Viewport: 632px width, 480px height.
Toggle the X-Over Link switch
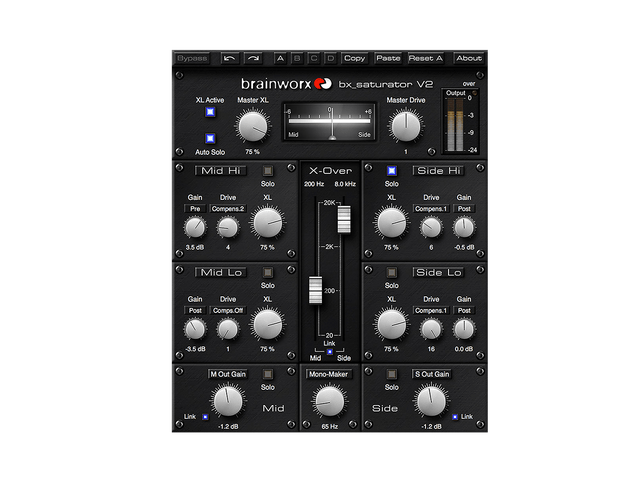point(330,352)
